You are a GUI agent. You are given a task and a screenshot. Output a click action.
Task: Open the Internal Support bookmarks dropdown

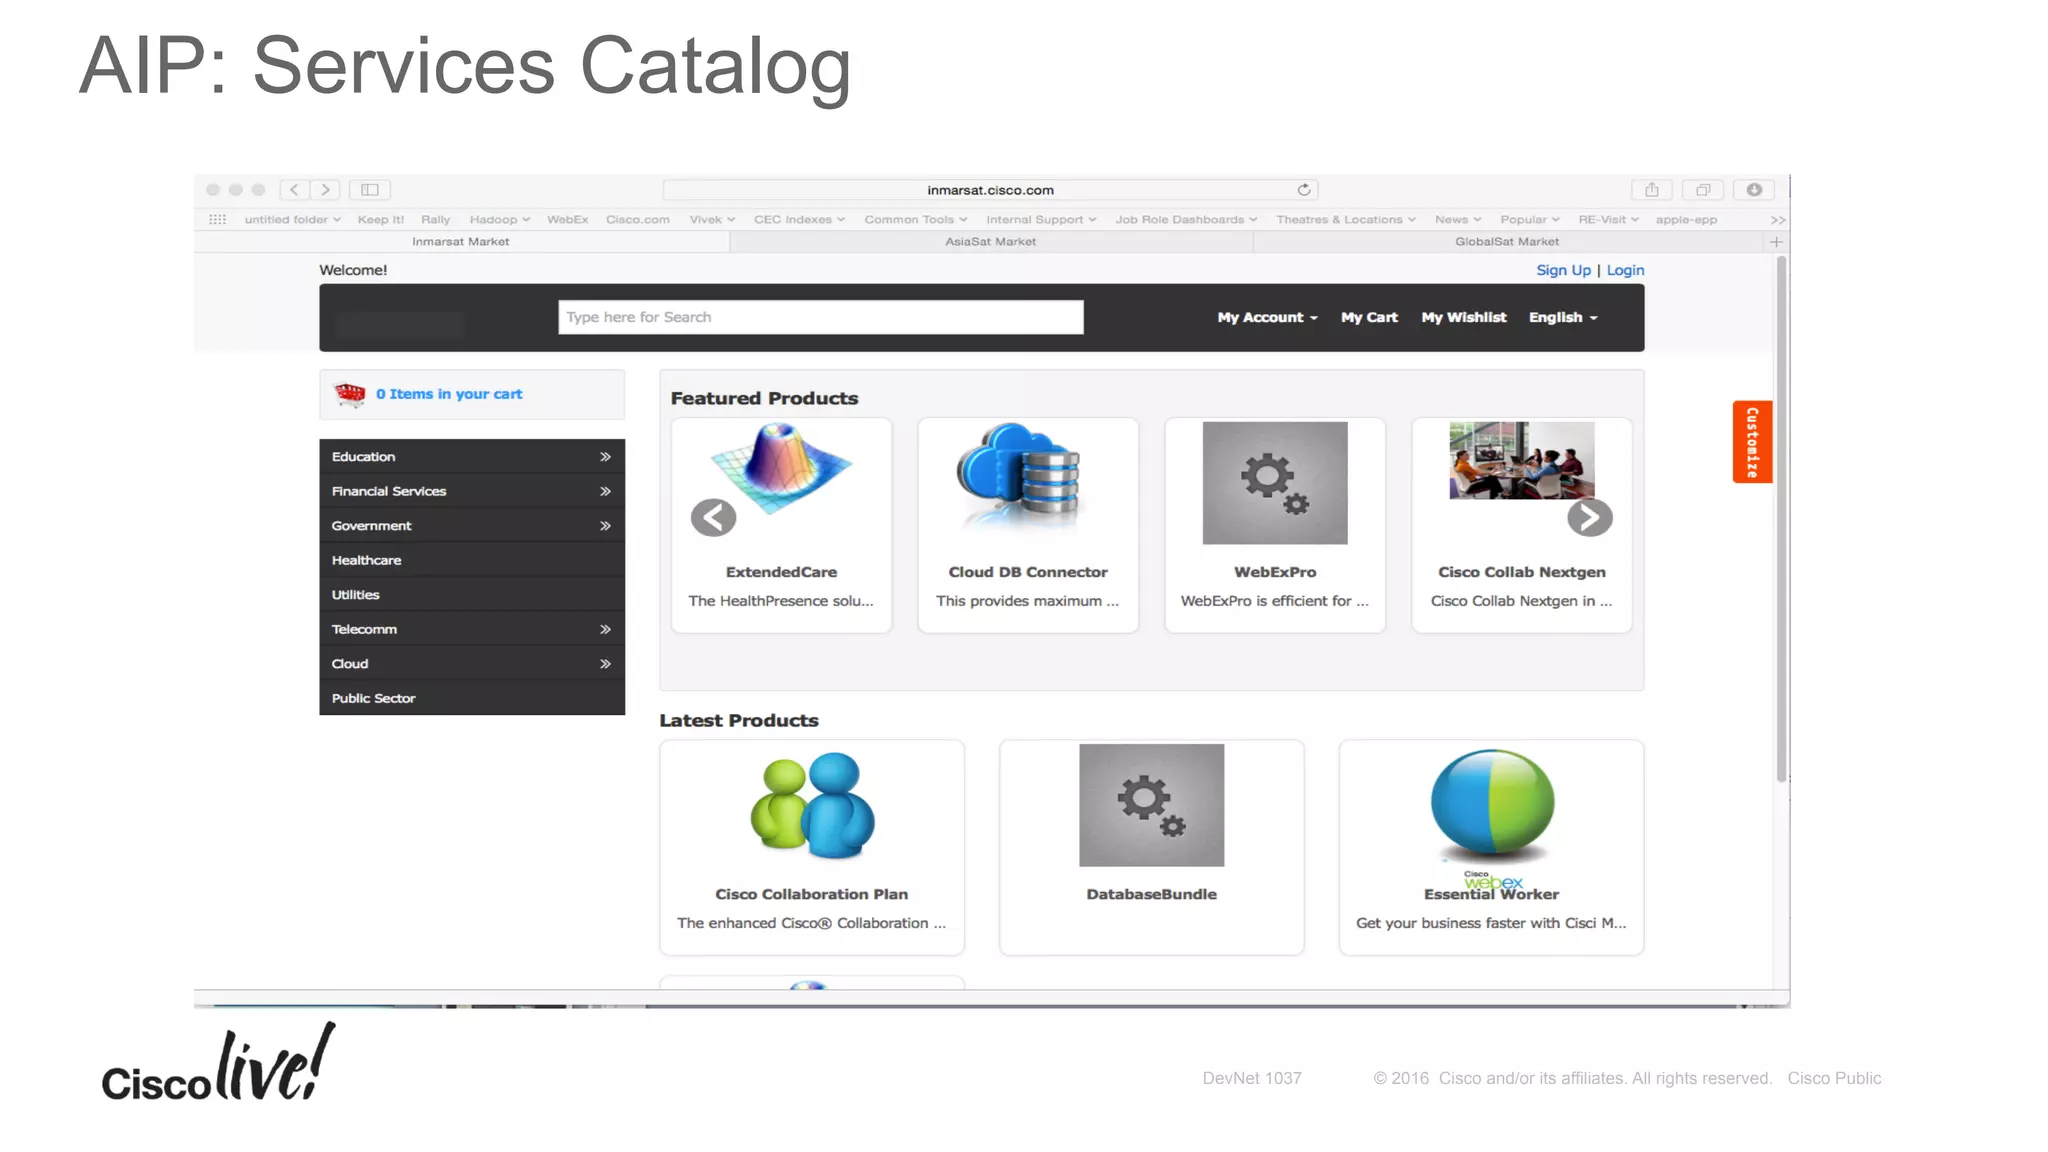1041,220
